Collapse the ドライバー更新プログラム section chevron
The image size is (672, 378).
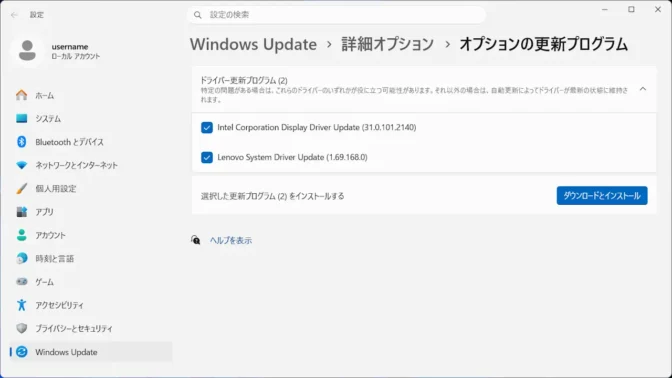(643, 89)
